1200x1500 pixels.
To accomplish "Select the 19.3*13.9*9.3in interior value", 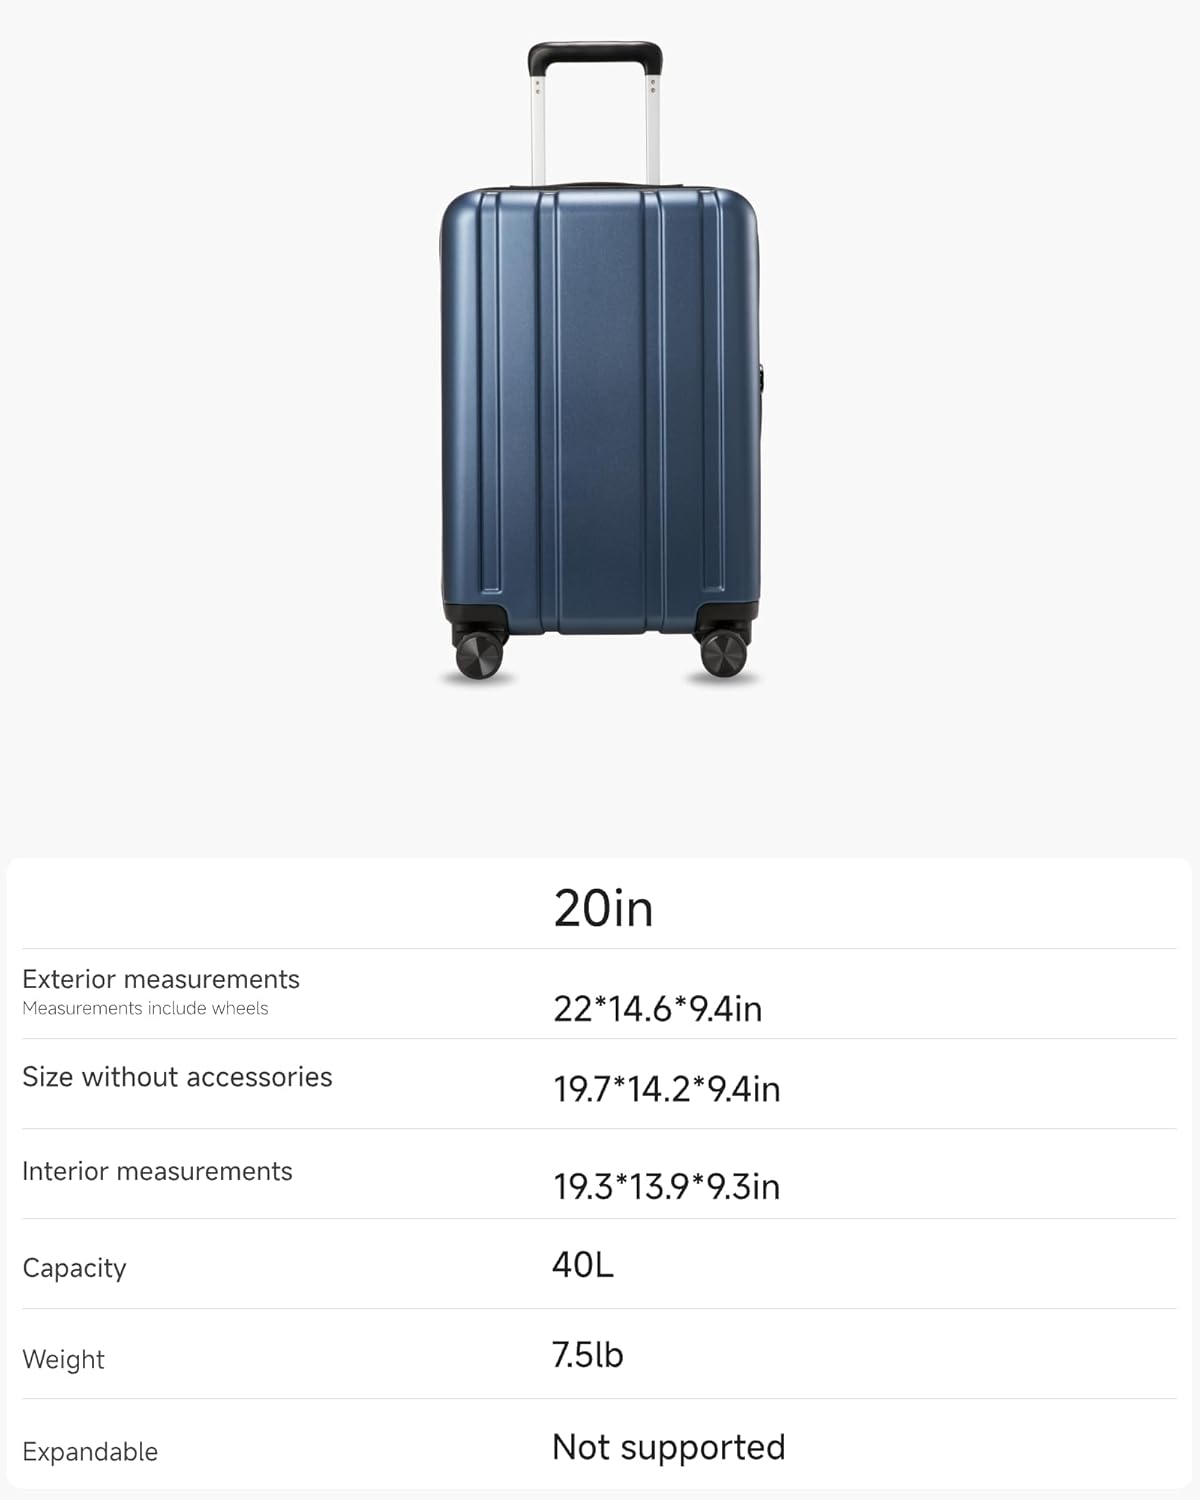I will click(x=667, y=1186).
